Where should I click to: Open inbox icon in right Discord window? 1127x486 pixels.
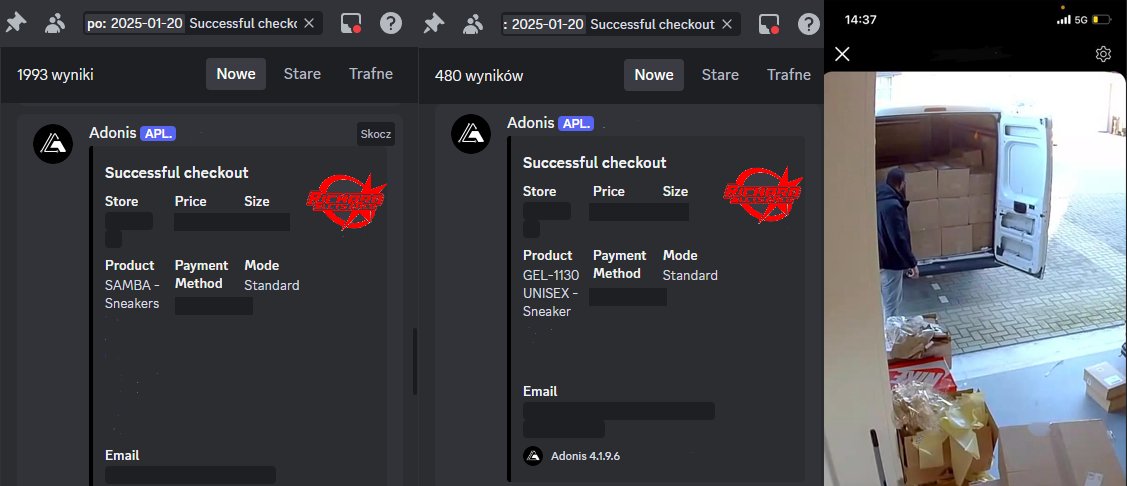(x=770, y=24)
